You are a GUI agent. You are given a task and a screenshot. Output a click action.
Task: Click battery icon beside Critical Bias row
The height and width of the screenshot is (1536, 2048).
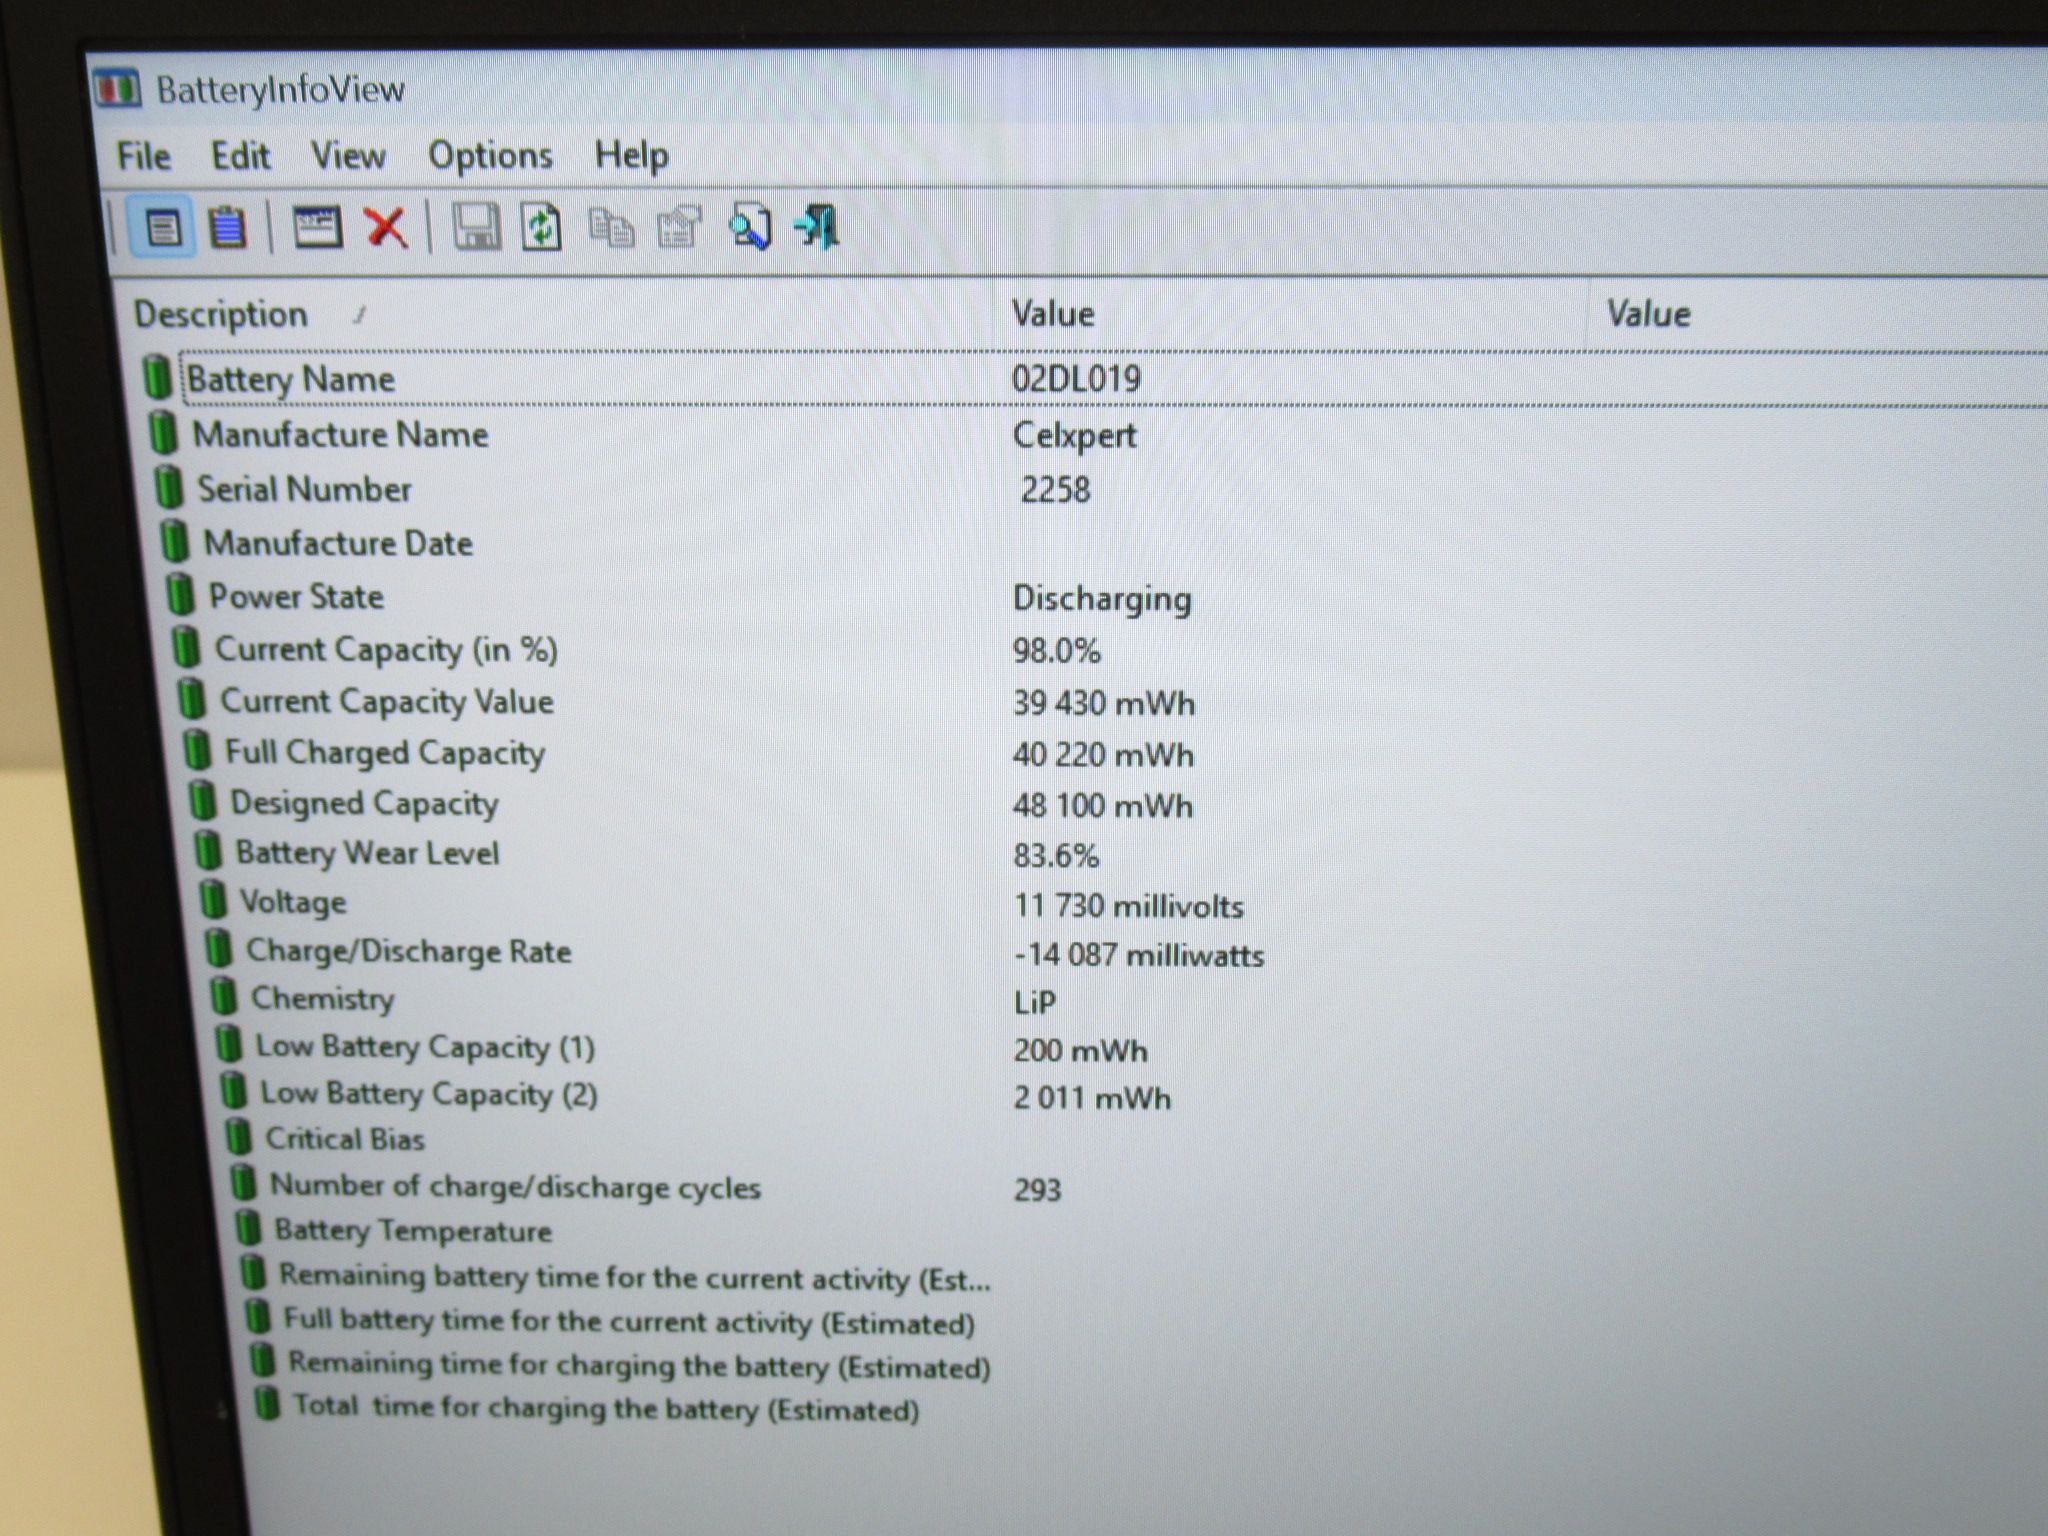tap(238, 1136)
